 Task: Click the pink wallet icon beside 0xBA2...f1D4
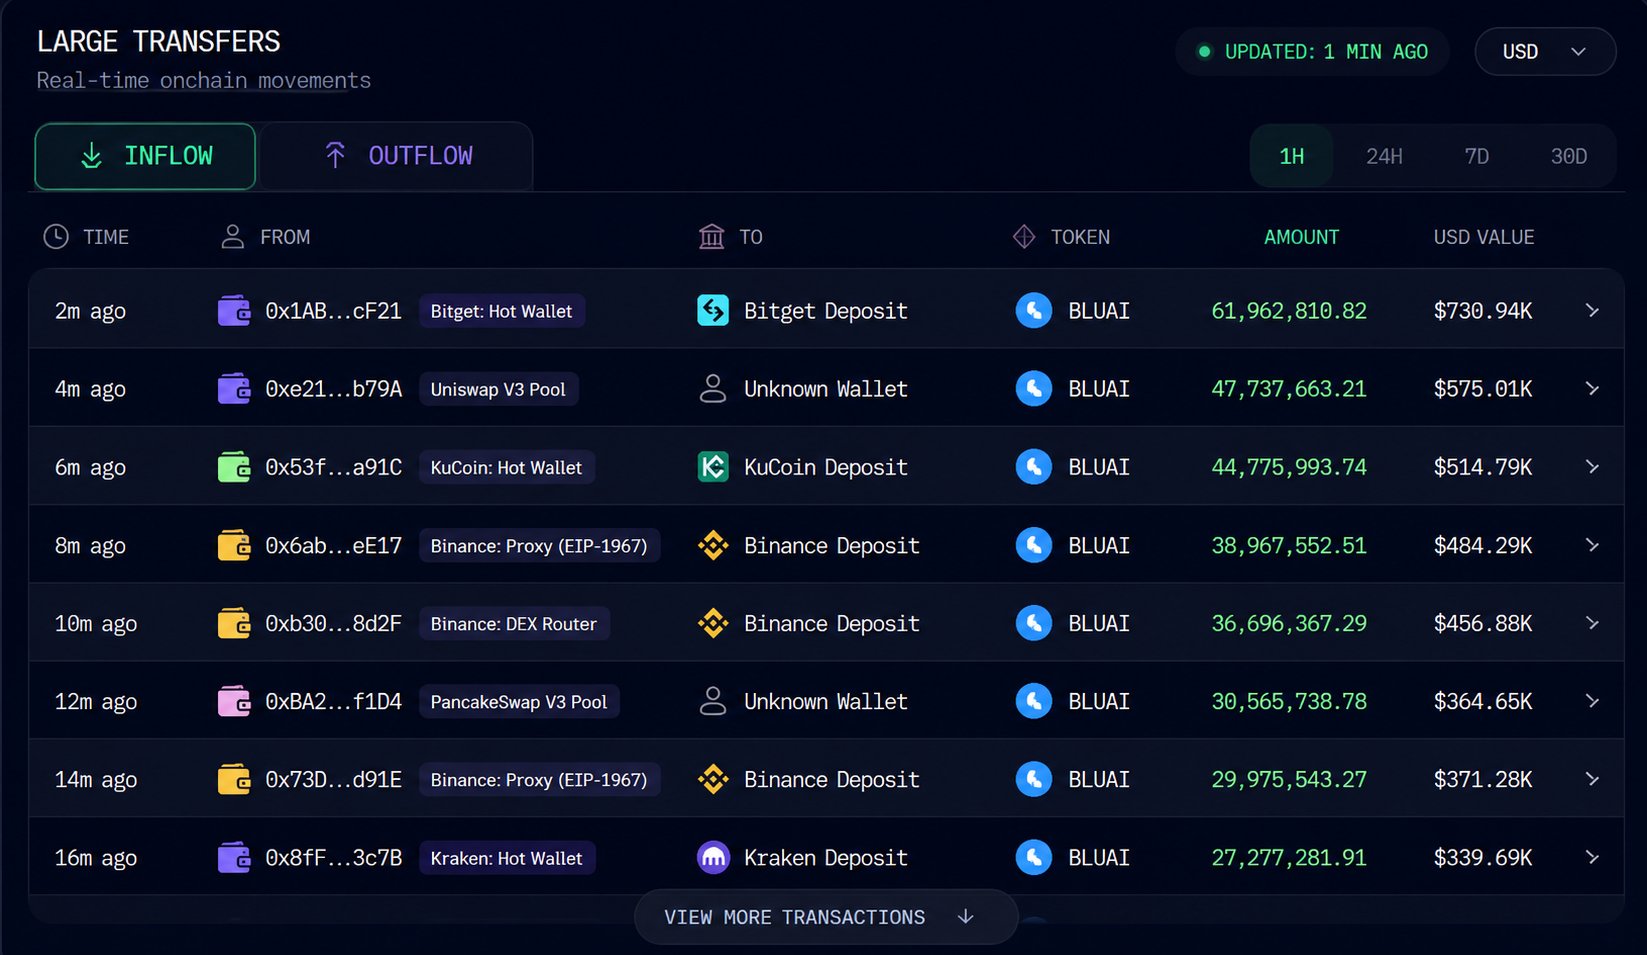click(234, 701)
